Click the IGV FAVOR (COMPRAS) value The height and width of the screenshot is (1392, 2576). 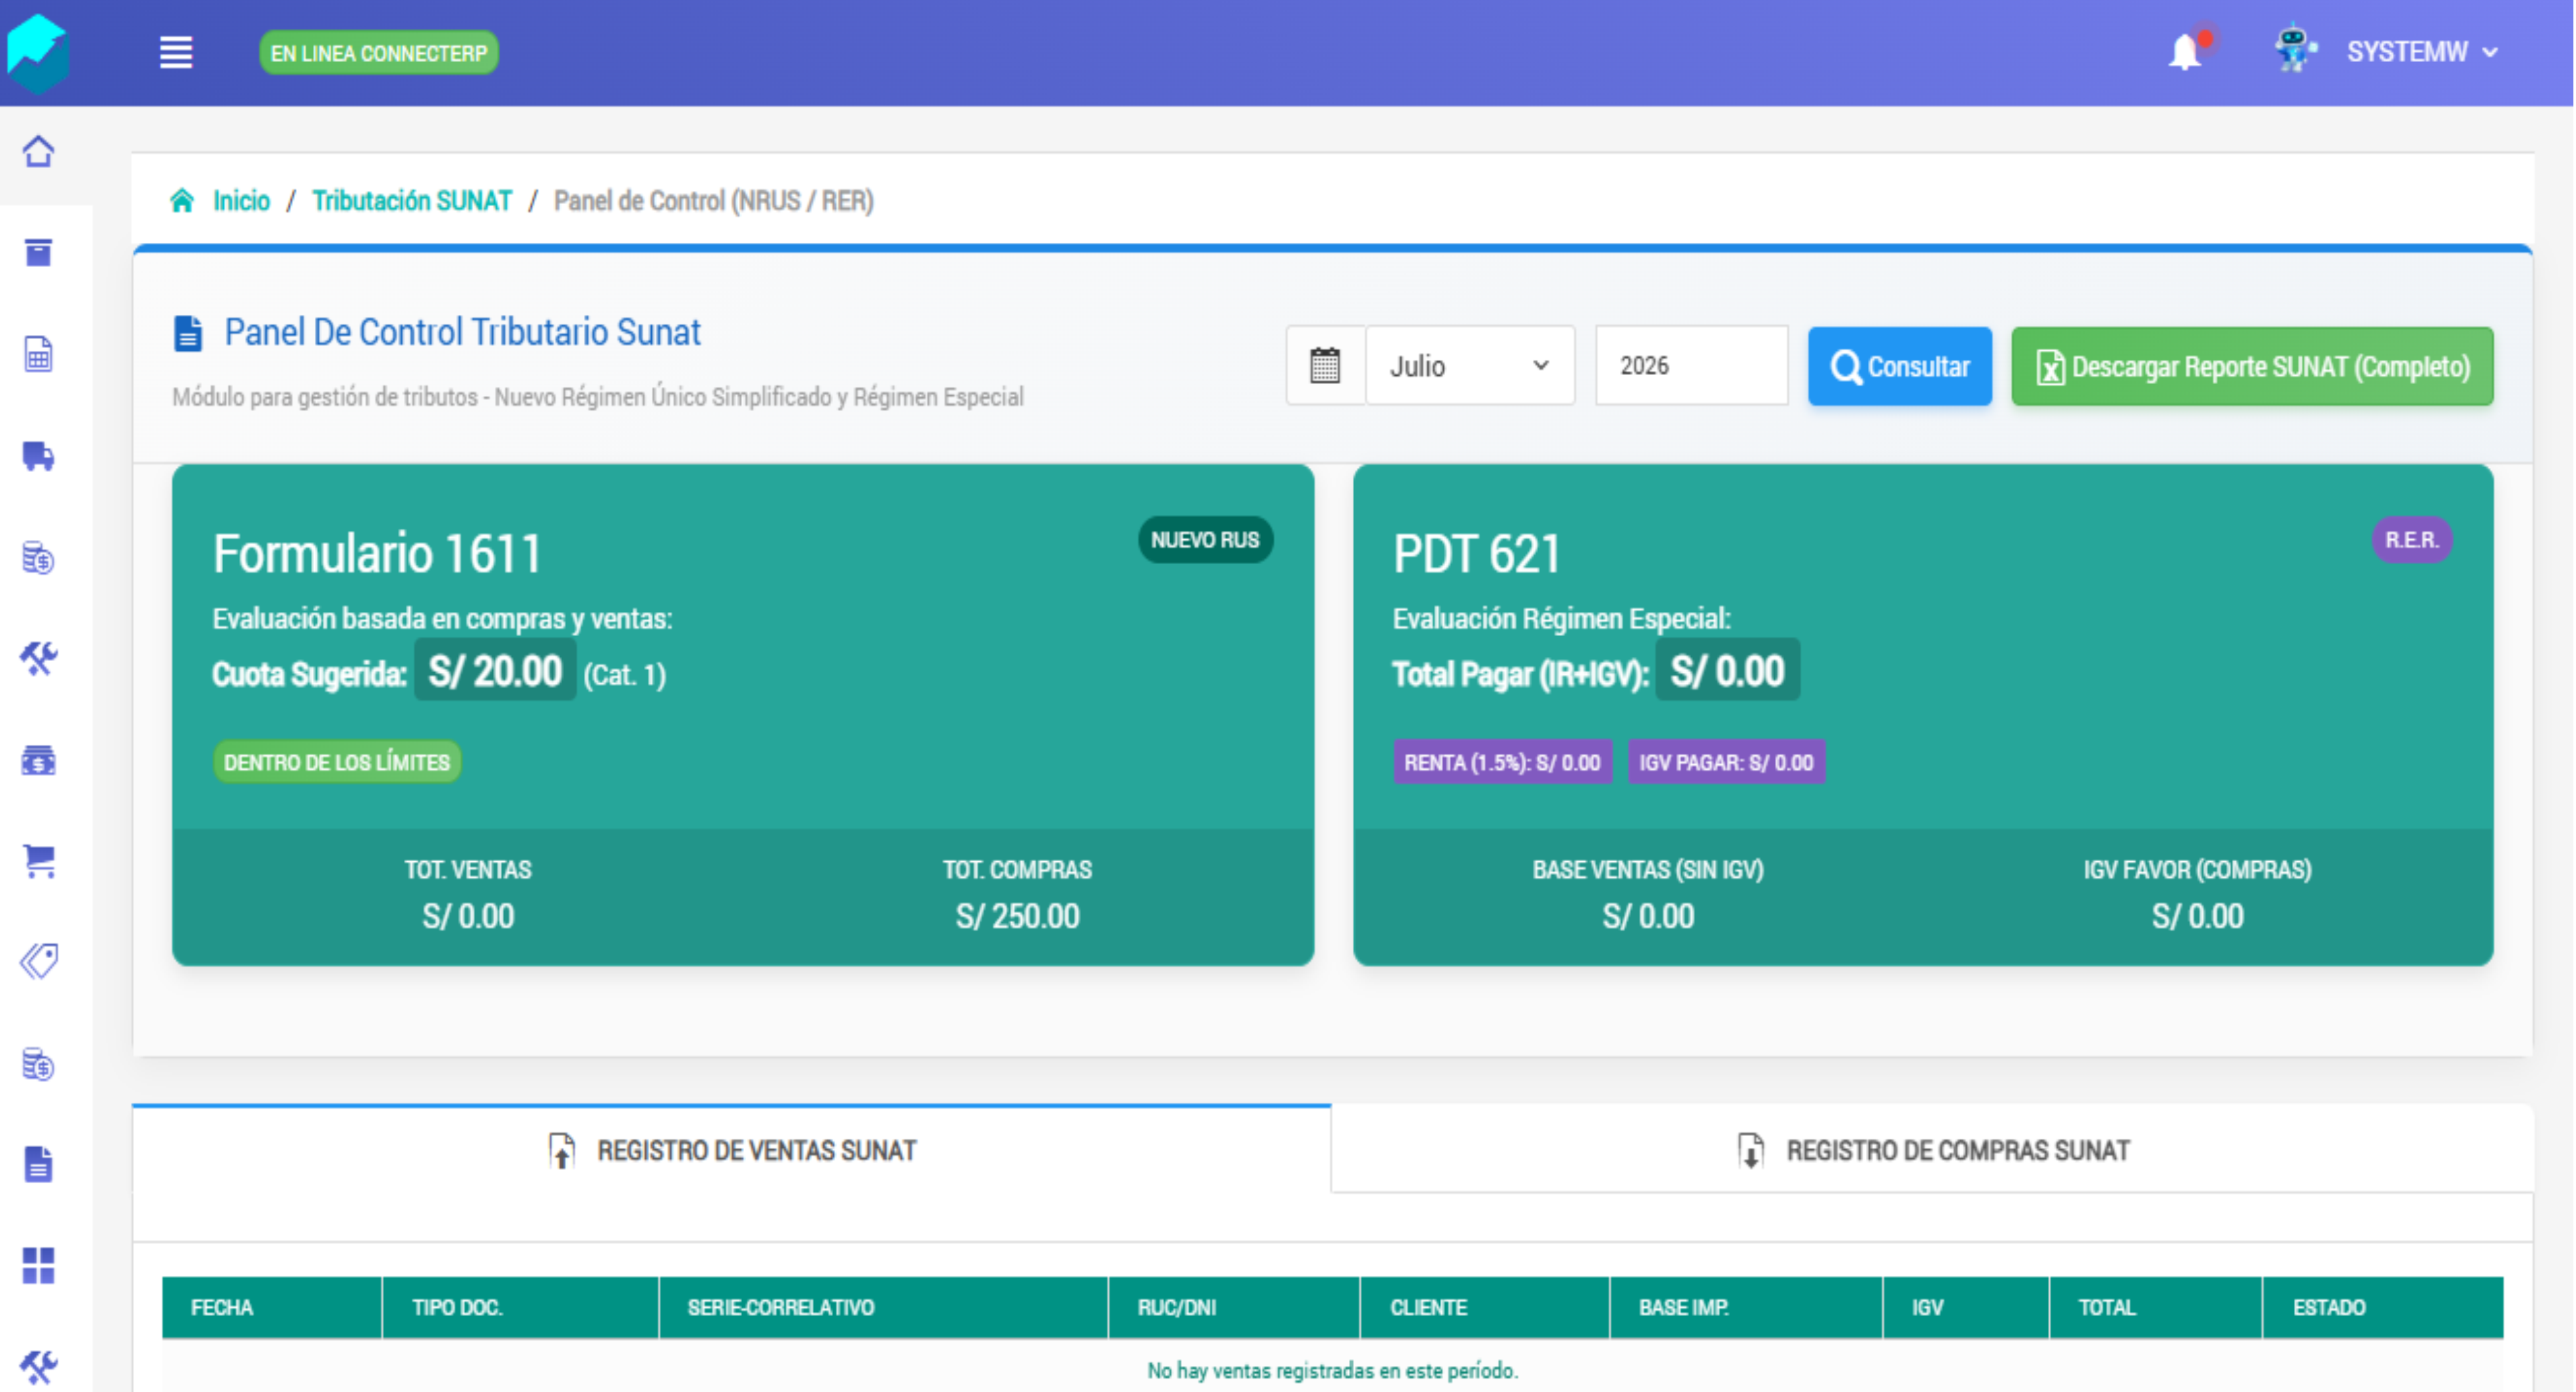[2197, 916]
